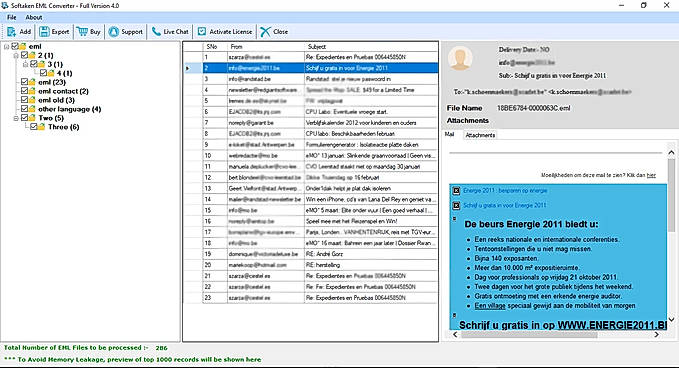
Task: Click the selected row indicator arrow
Action: 187,68
